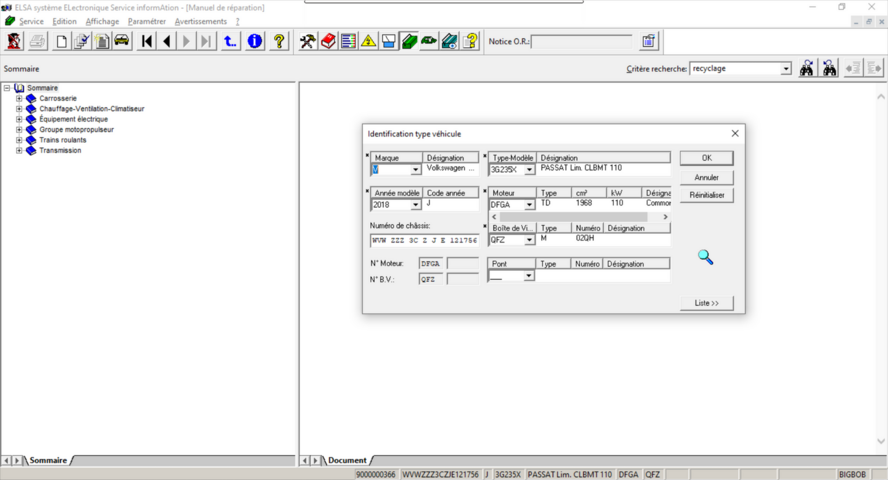
Task: Open the Edition menu
Action: point(64,22)
